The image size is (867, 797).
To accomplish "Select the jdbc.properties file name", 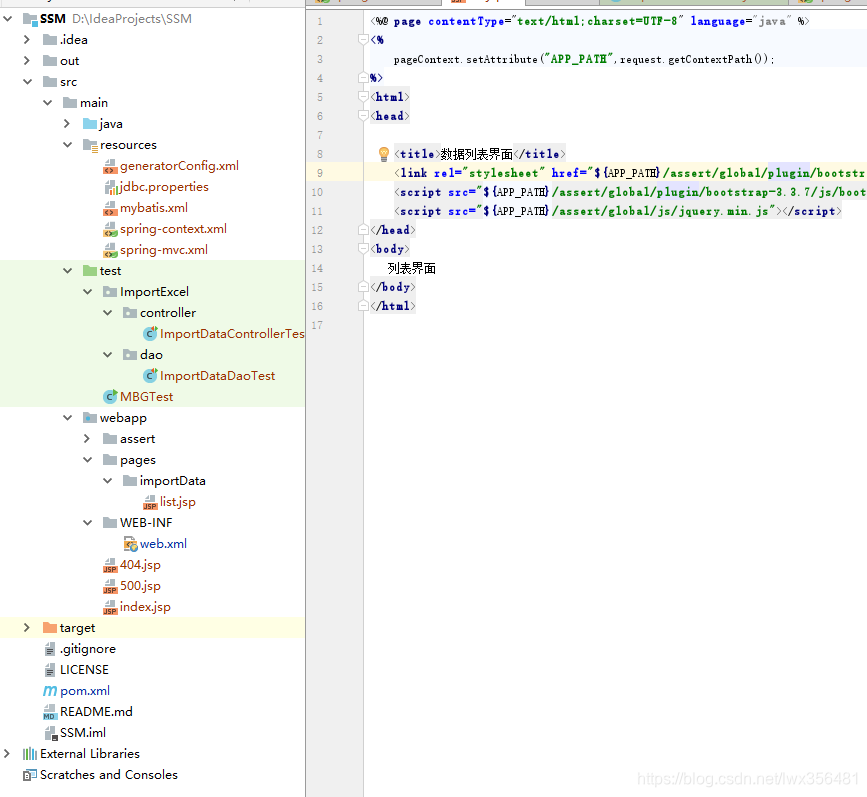I will pyautogui.click(x=164, y=187).
